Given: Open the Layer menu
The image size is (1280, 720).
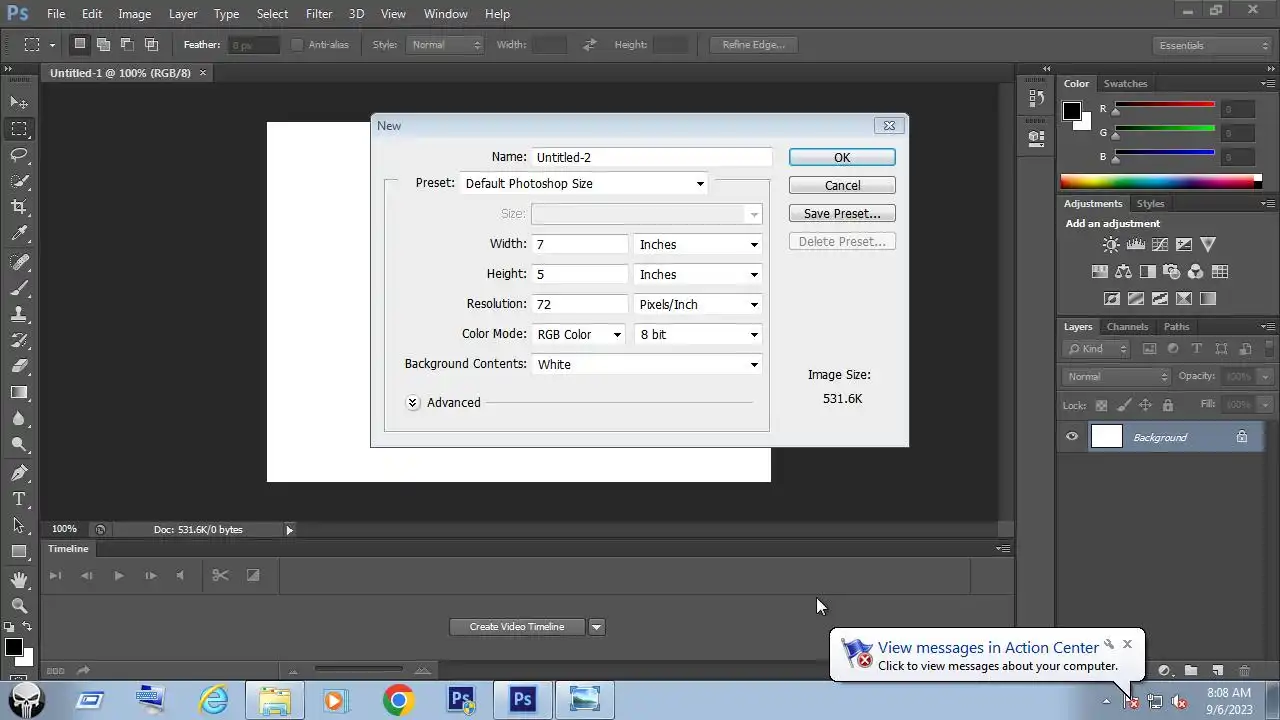Looking at the screenshot, I should pos(183,14).
